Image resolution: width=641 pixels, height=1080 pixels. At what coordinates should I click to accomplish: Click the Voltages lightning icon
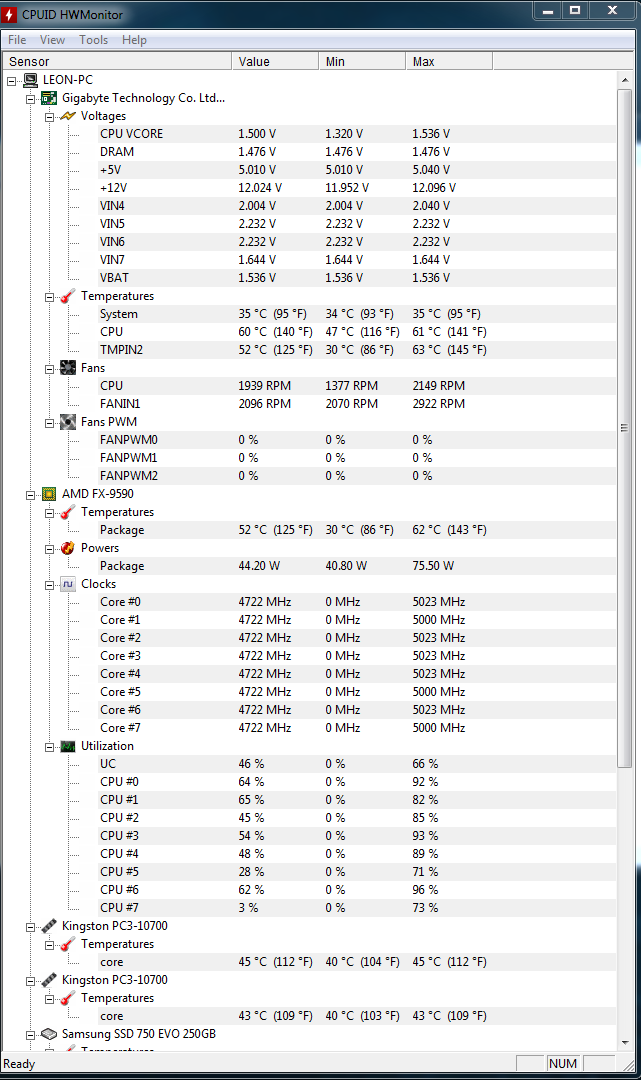click(x=68, y=116)
